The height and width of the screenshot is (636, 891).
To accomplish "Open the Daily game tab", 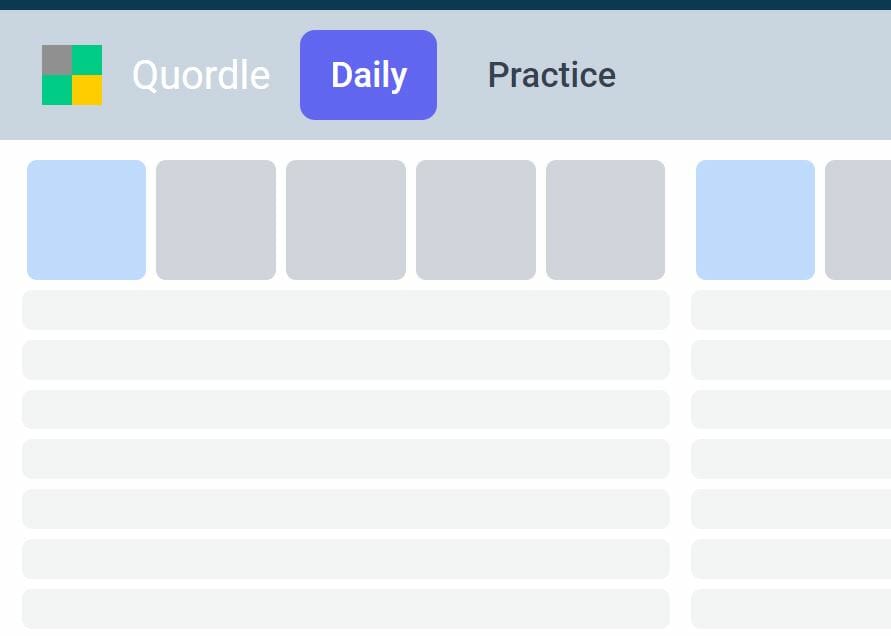I will (x=368, y=75).
